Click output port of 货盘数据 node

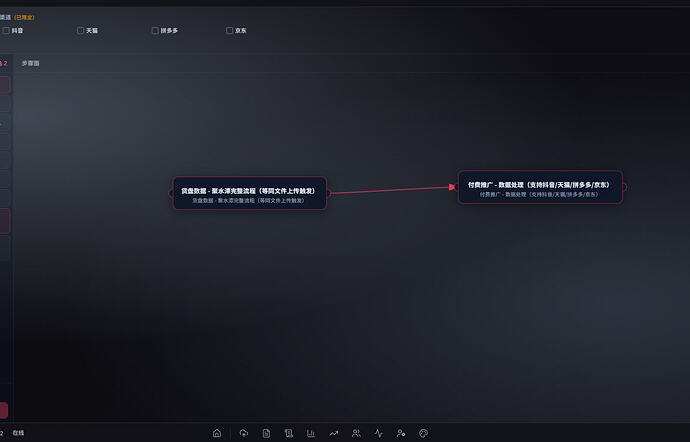click(x=328, y=193)
